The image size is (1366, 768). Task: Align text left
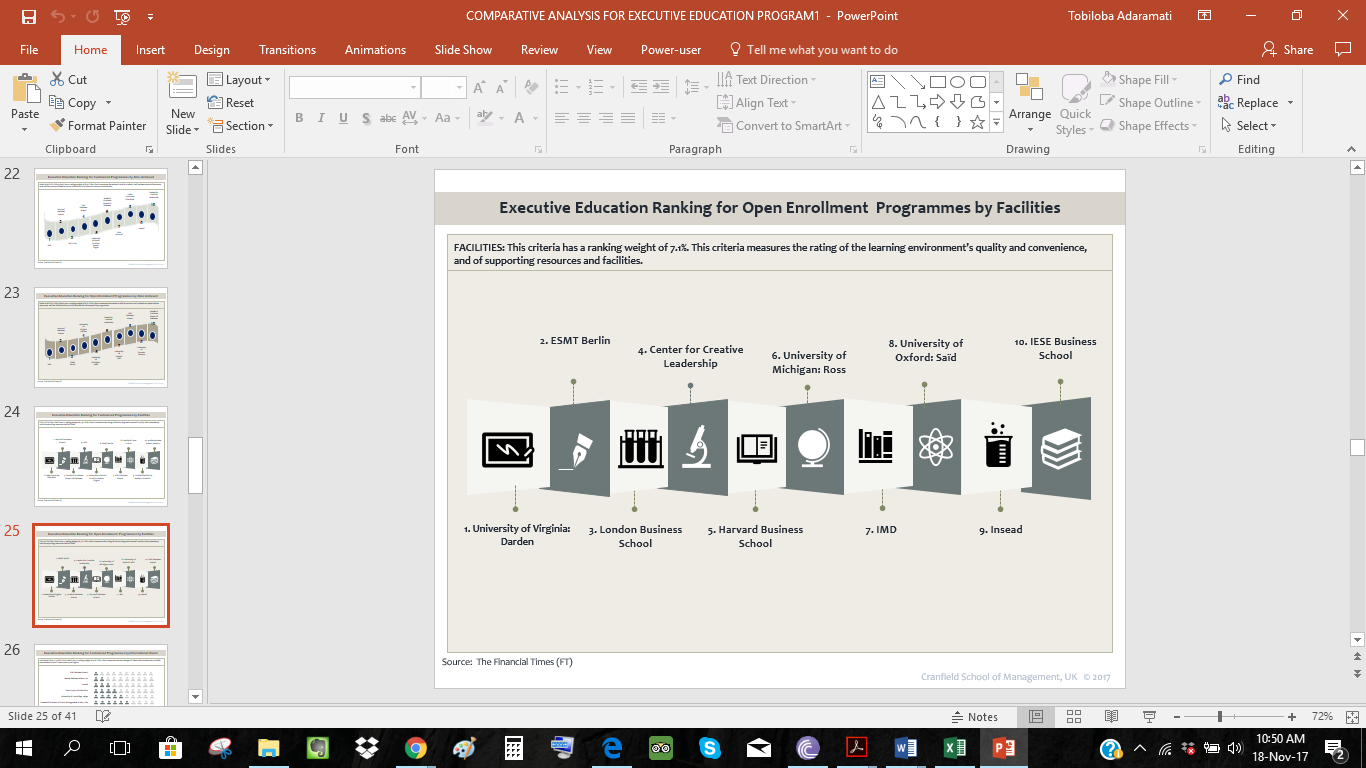[x=561, y=118]
